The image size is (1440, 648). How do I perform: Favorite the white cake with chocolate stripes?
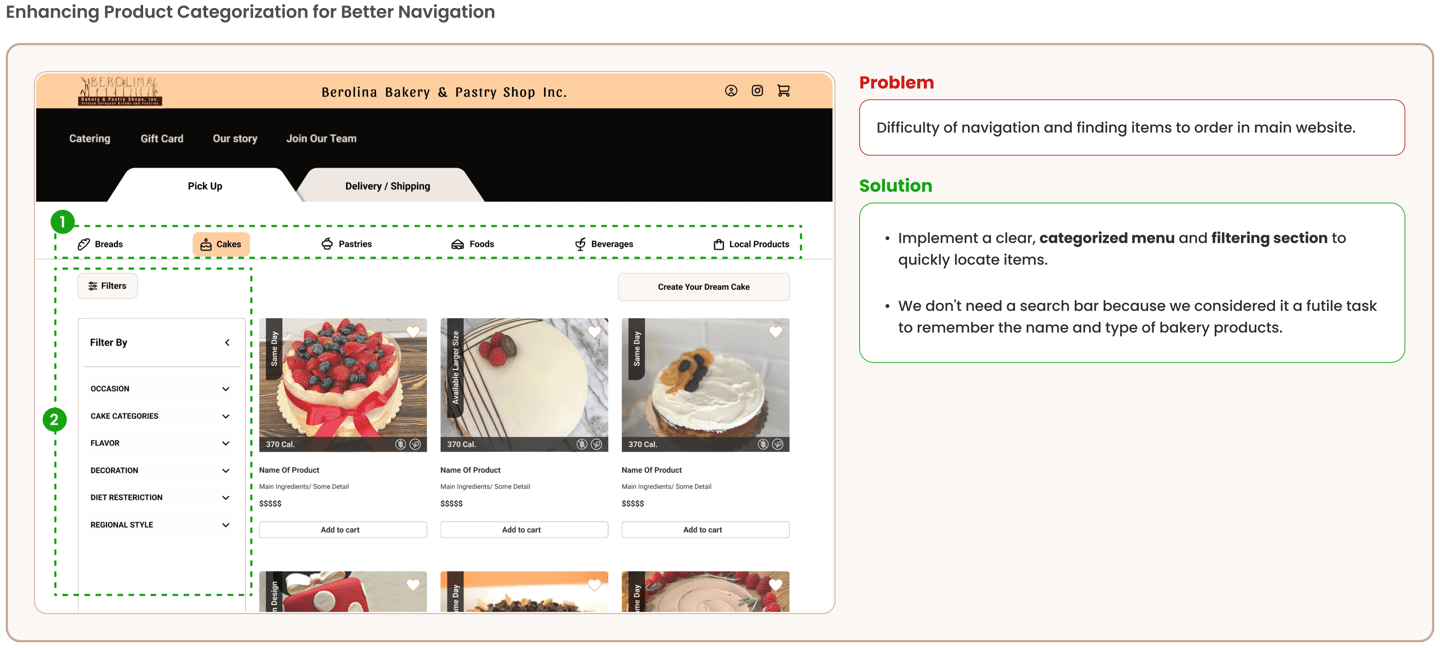click(x=594, y=332)
